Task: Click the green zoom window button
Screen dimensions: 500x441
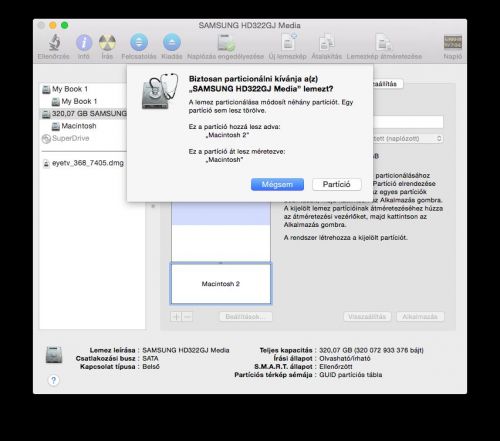Action: [65, 25]
